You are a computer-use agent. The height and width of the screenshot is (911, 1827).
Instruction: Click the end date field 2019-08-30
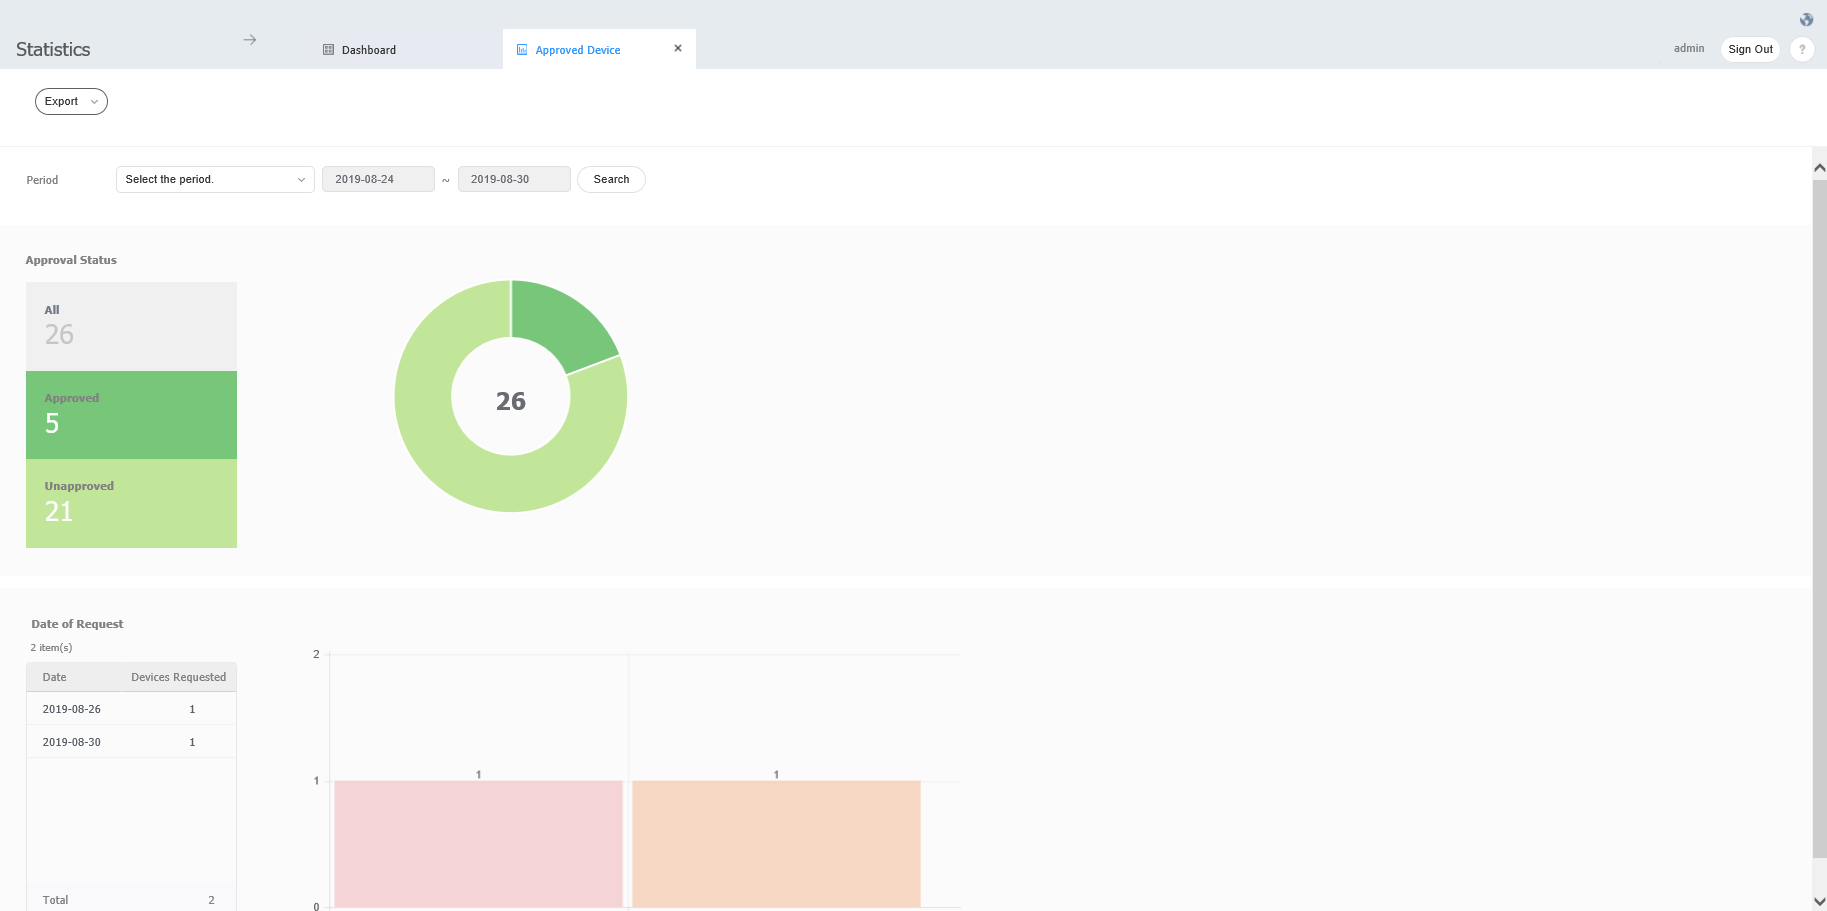point(513,180)
